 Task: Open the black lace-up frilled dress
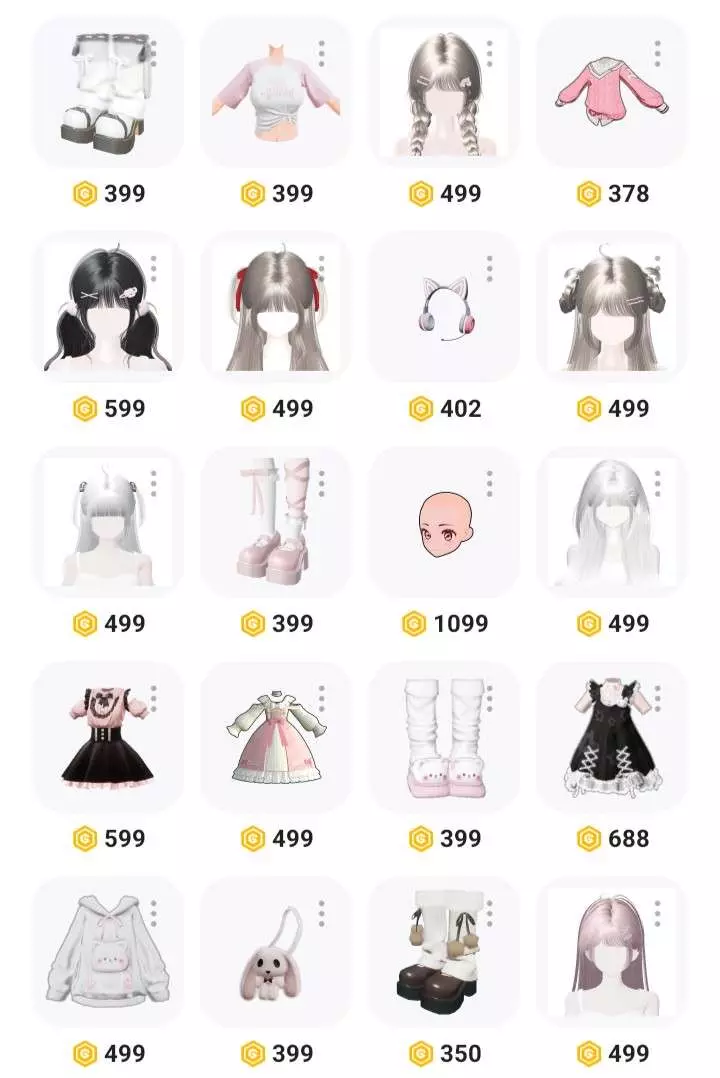point(612,738)
